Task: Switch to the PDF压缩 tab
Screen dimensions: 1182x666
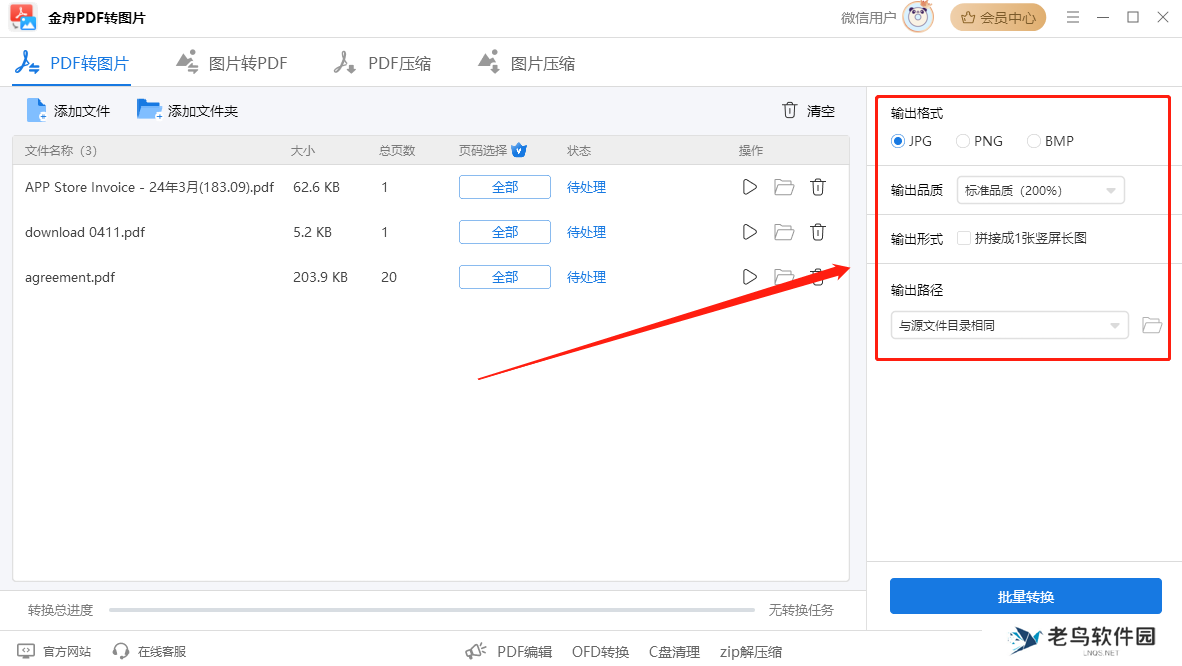Action: point(381,62)
